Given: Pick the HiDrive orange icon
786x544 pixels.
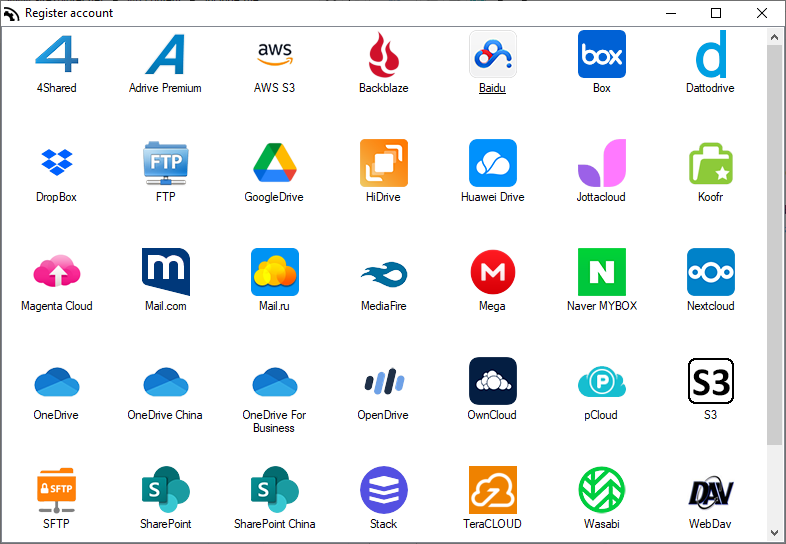Looking at the screenshot, I should point(384,163).
